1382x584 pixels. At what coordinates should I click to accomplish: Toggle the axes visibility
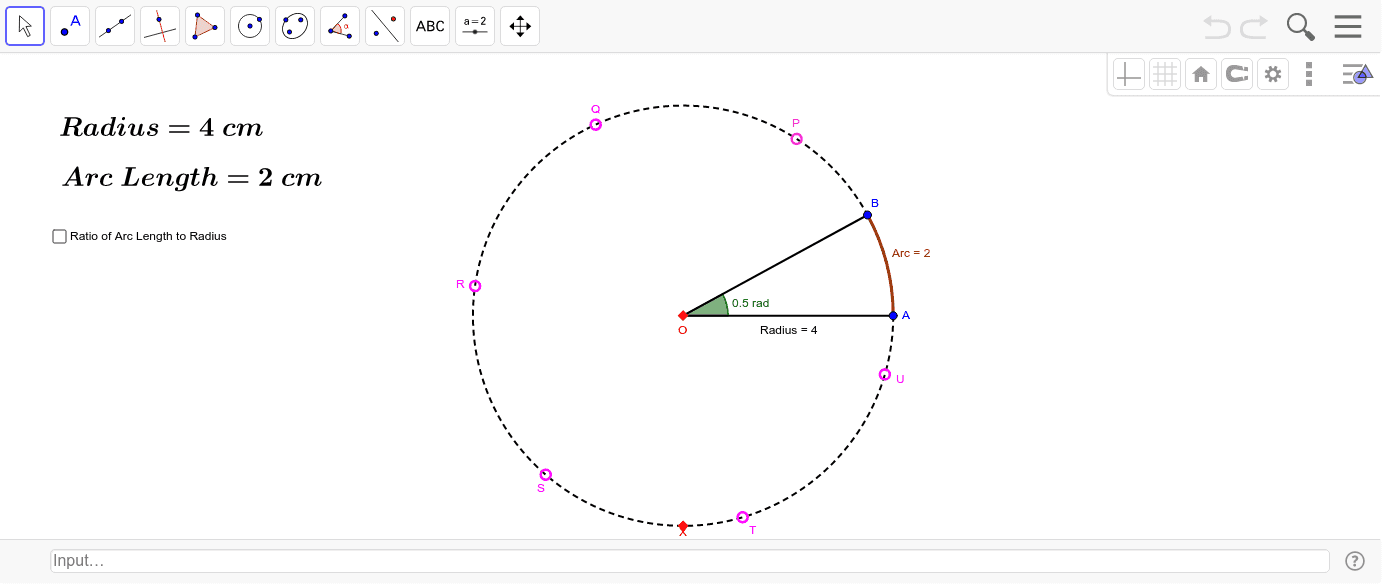(1128, 73)
